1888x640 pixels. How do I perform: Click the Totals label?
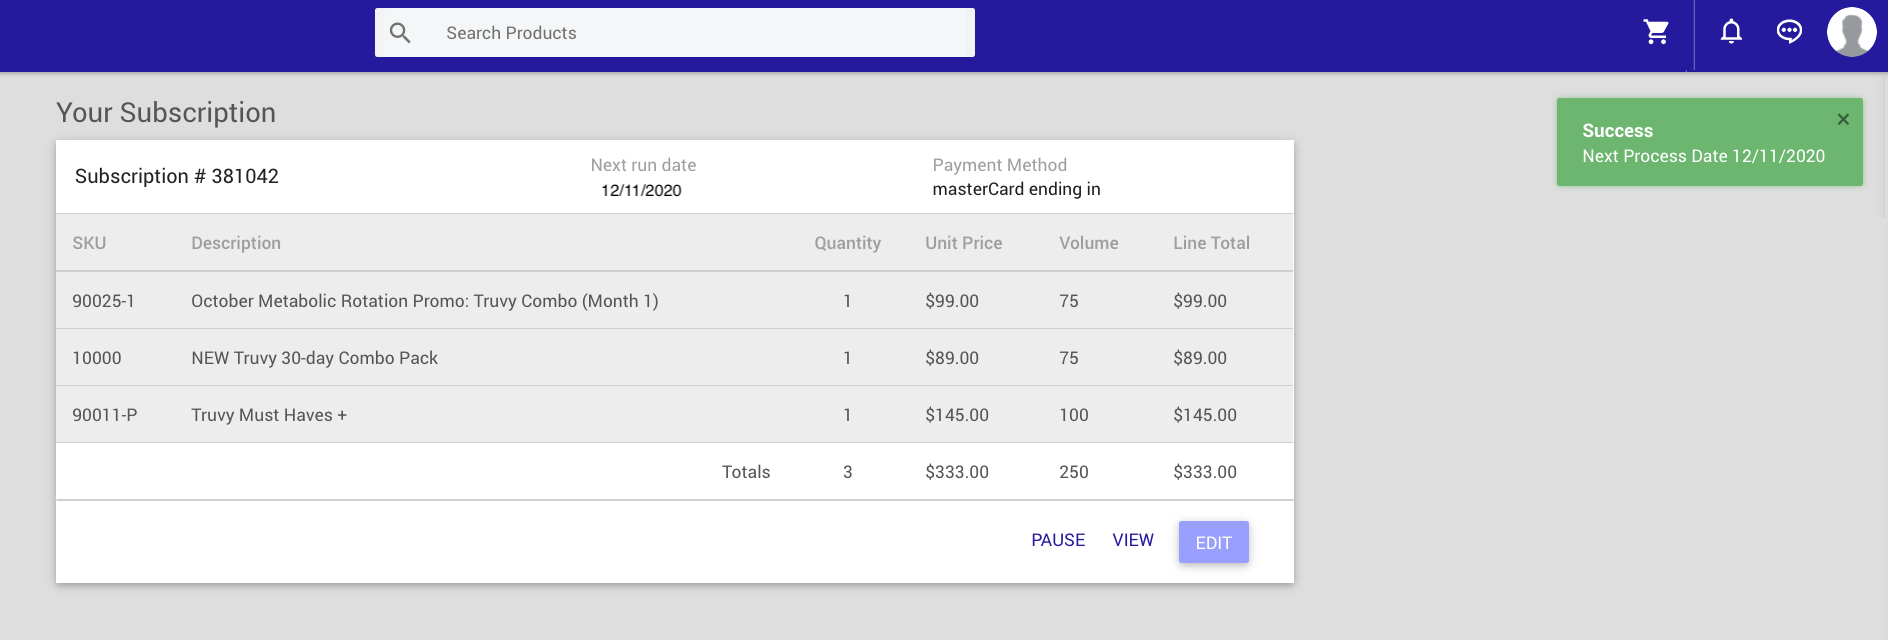(746, 472)
